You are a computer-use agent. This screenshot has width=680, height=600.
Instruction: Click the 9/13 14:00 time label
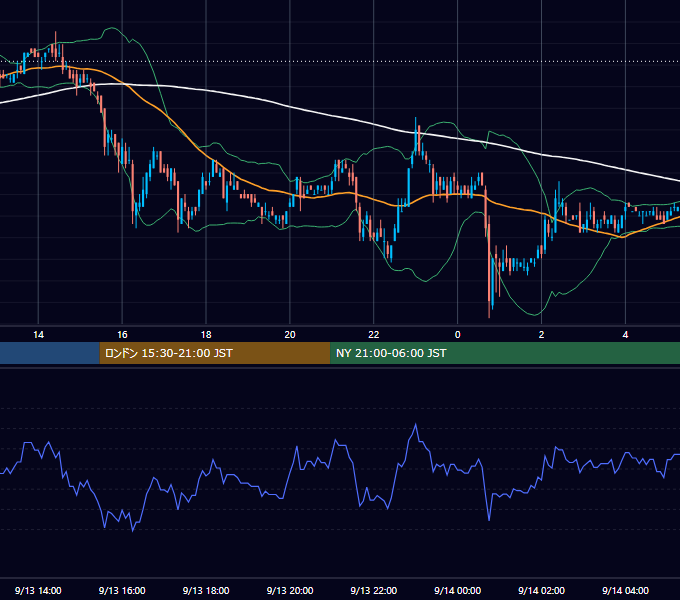pyautogui.click(x=38, y=590)
